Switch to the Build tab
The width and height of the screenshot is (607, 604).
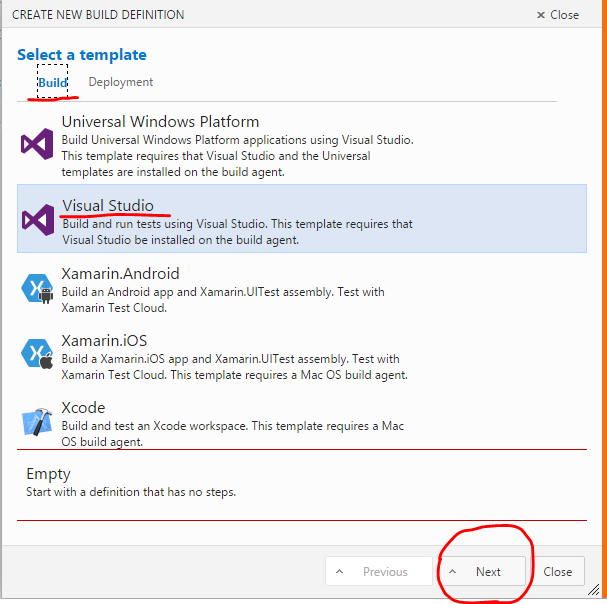point(53,82)
